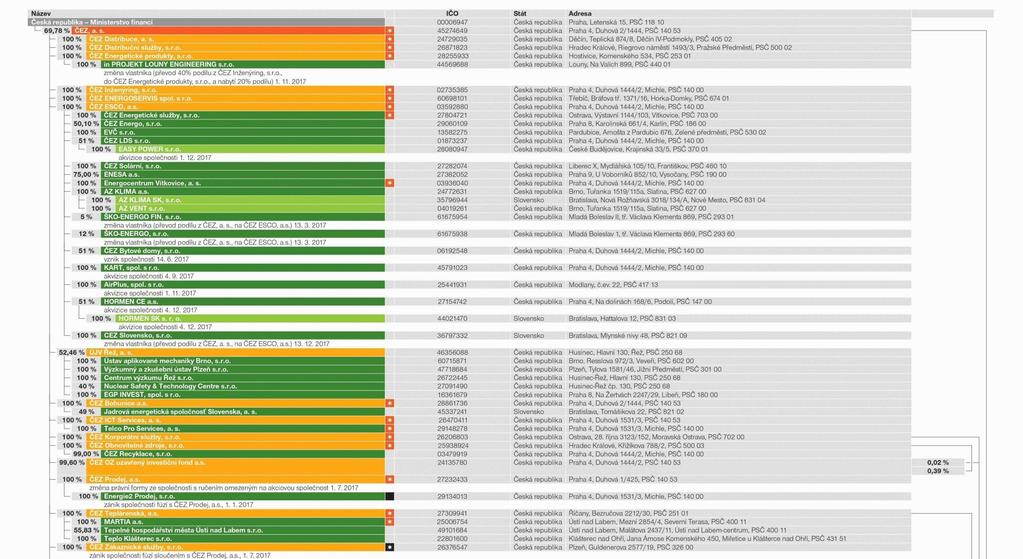This screenshot has width=1023, height=559.
Task: Click the address Bratislava, Hattalova 12
Action: tap(622, 319)
